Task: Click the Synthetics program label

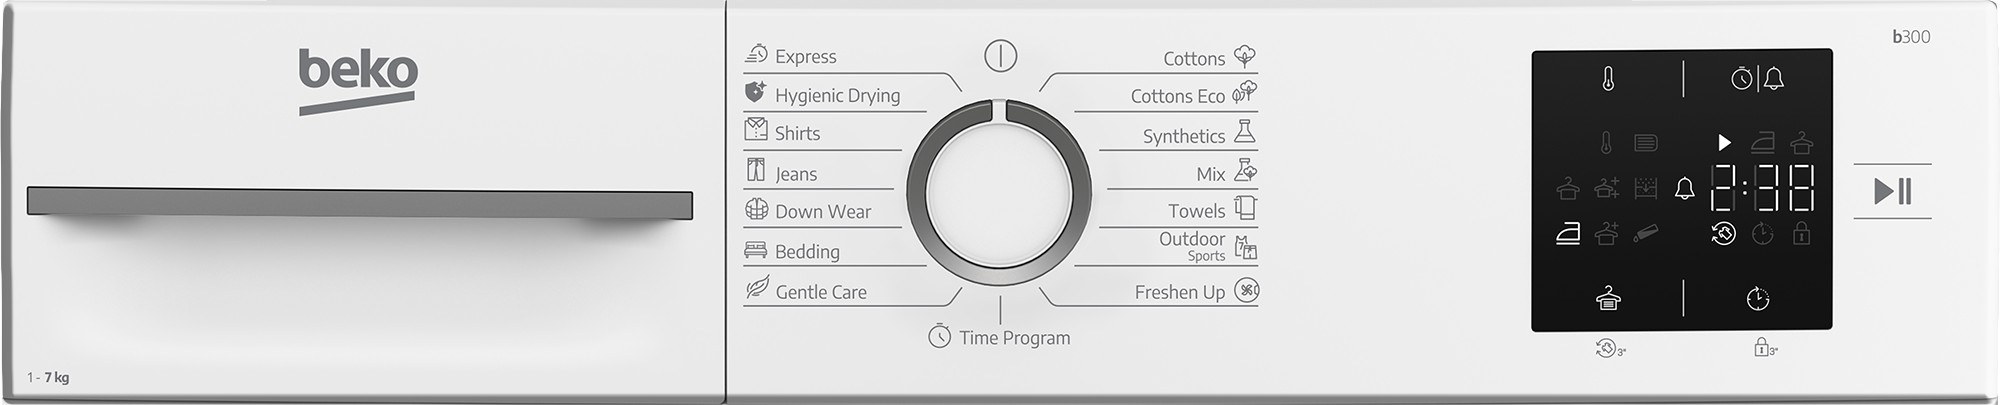Action: (1184, 136)
